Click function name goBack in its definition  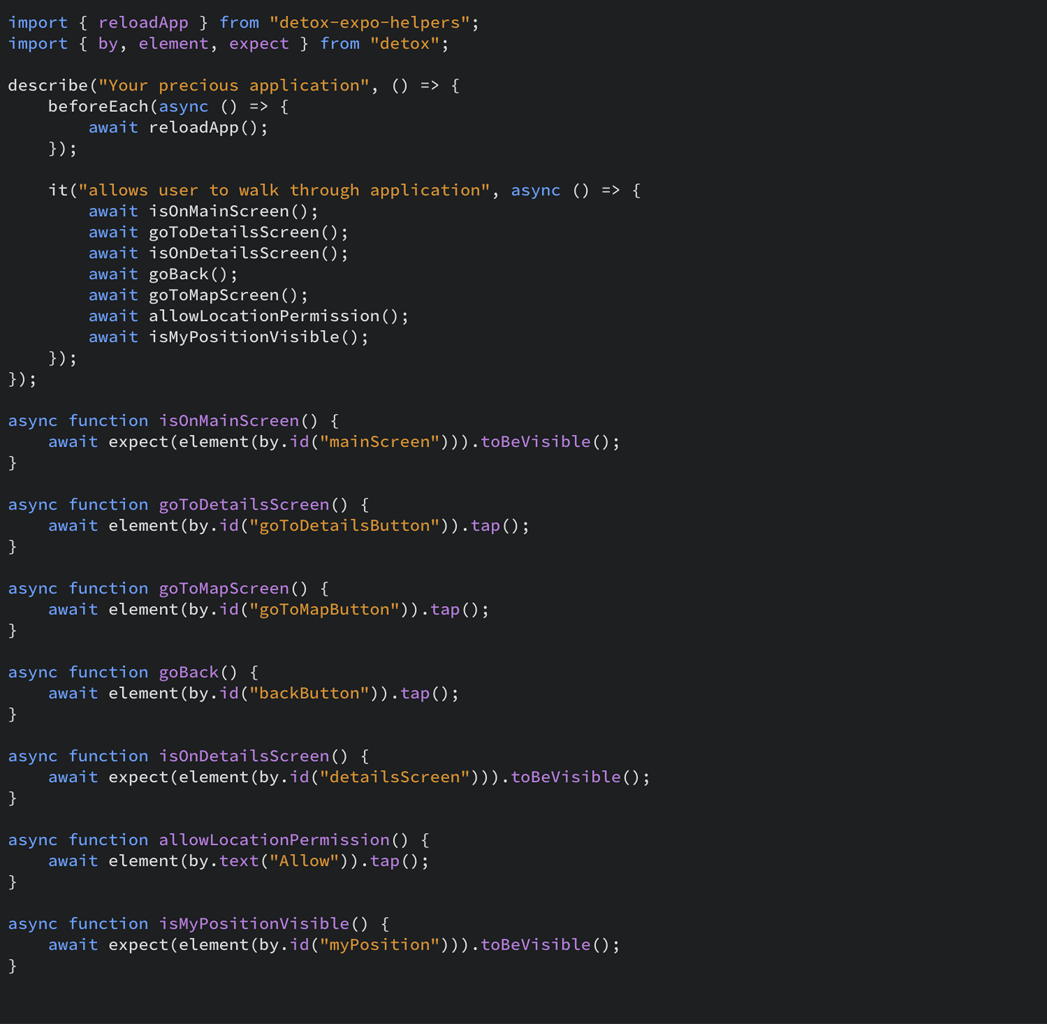[189, 672]
